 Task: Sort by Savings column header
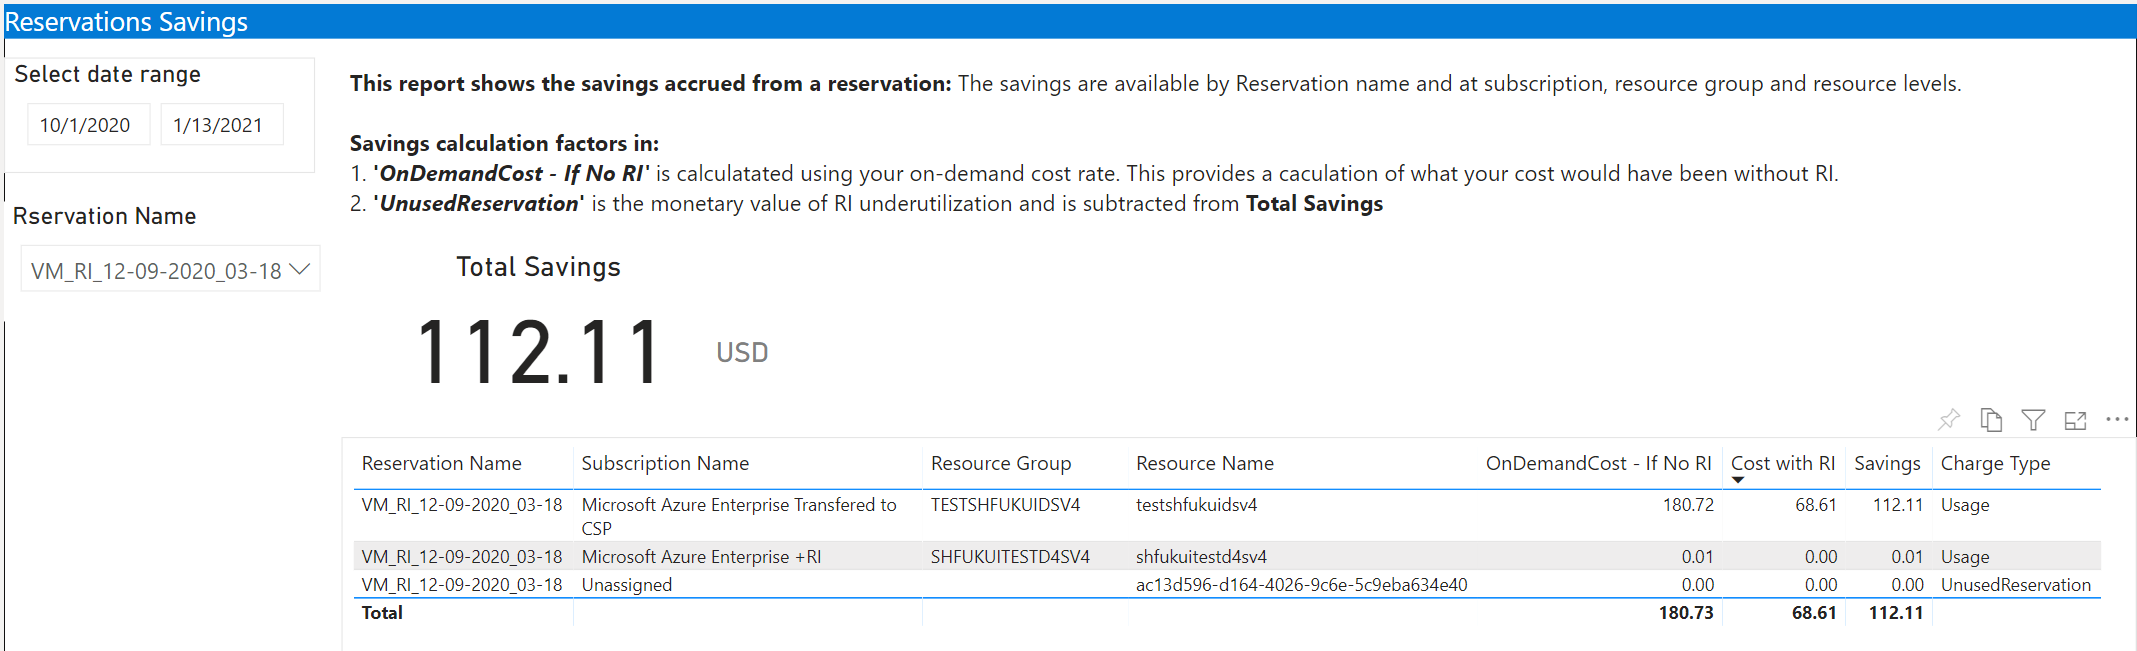(1887, 463)
